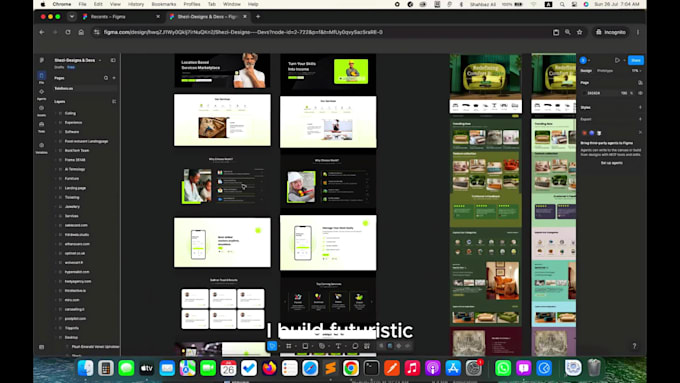The height and width of the screenshot is (383, 680).
Task: Open the Actions tool in bottom toolbar
Action: (367, 346)
